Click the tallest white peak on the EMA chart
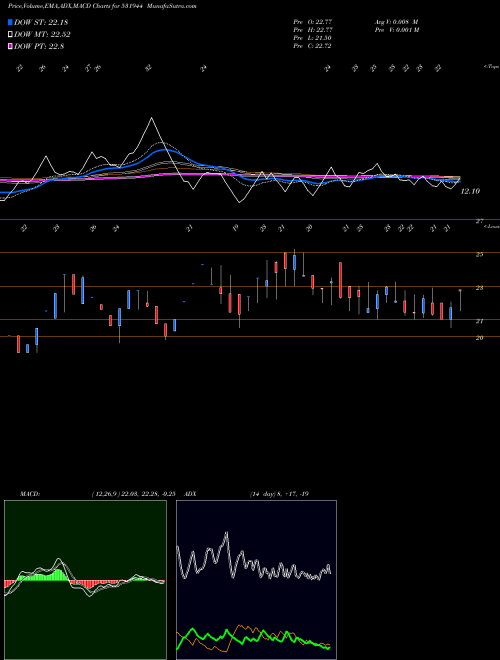 coord(152,118)
